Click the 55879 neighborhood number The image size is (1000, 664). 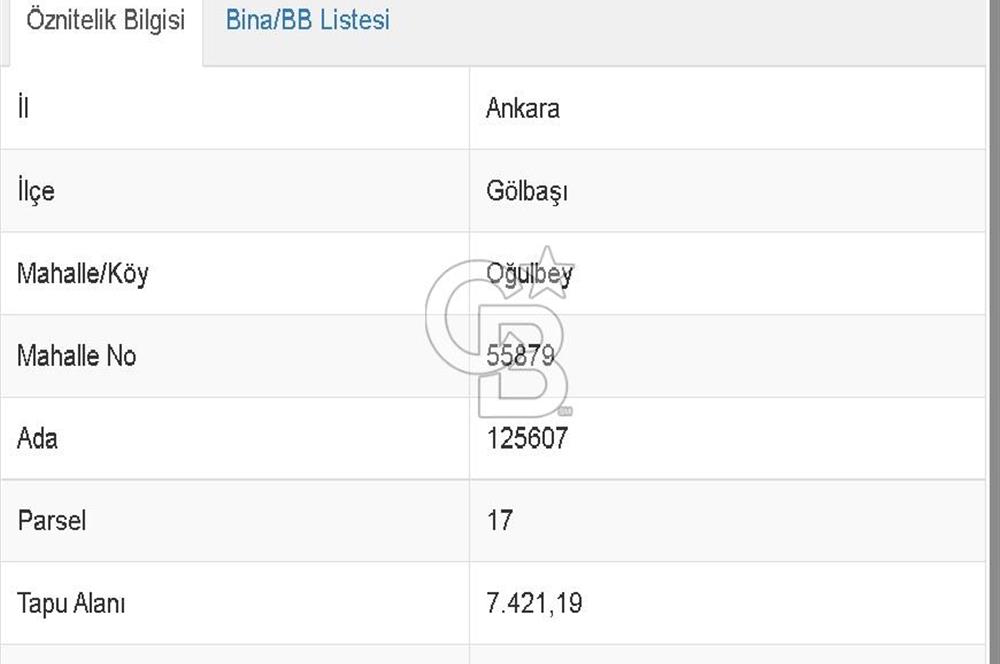[x=520, y=356]
